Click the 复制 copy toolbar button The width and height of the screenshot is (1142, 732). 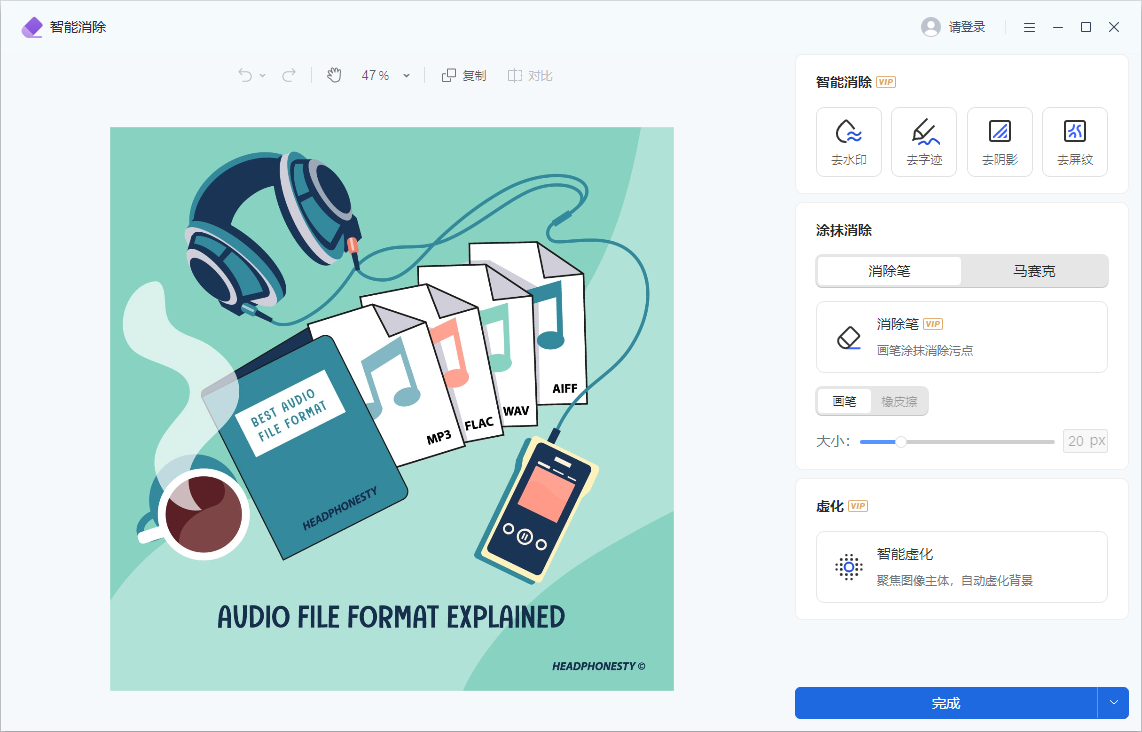pos(464,75)
